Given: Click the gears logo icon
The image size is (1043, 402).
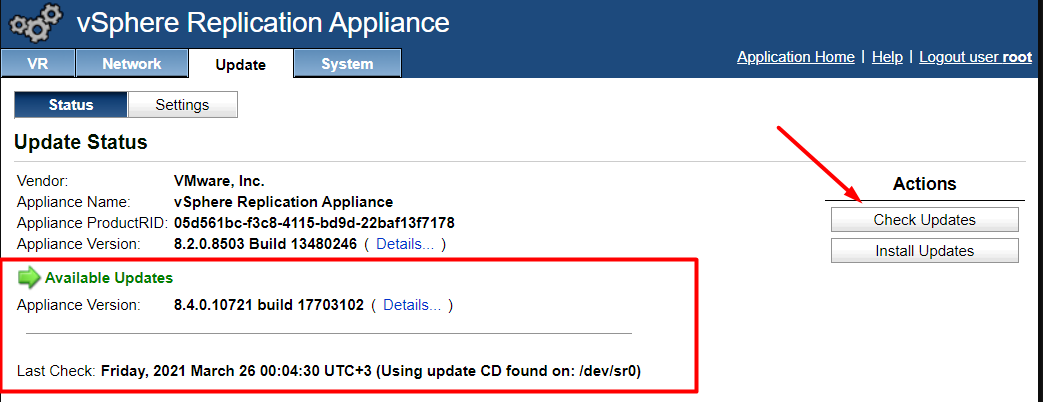Looking at the screenshot, I should click(35, 24).
